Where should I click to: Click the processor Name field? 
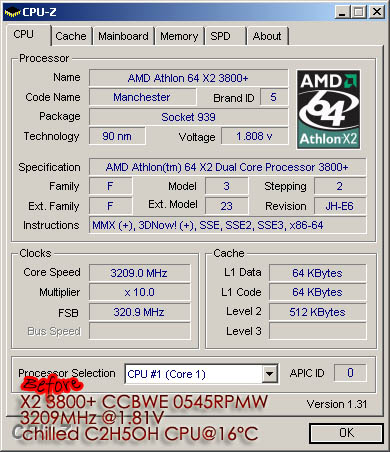(x=188, y=78)
